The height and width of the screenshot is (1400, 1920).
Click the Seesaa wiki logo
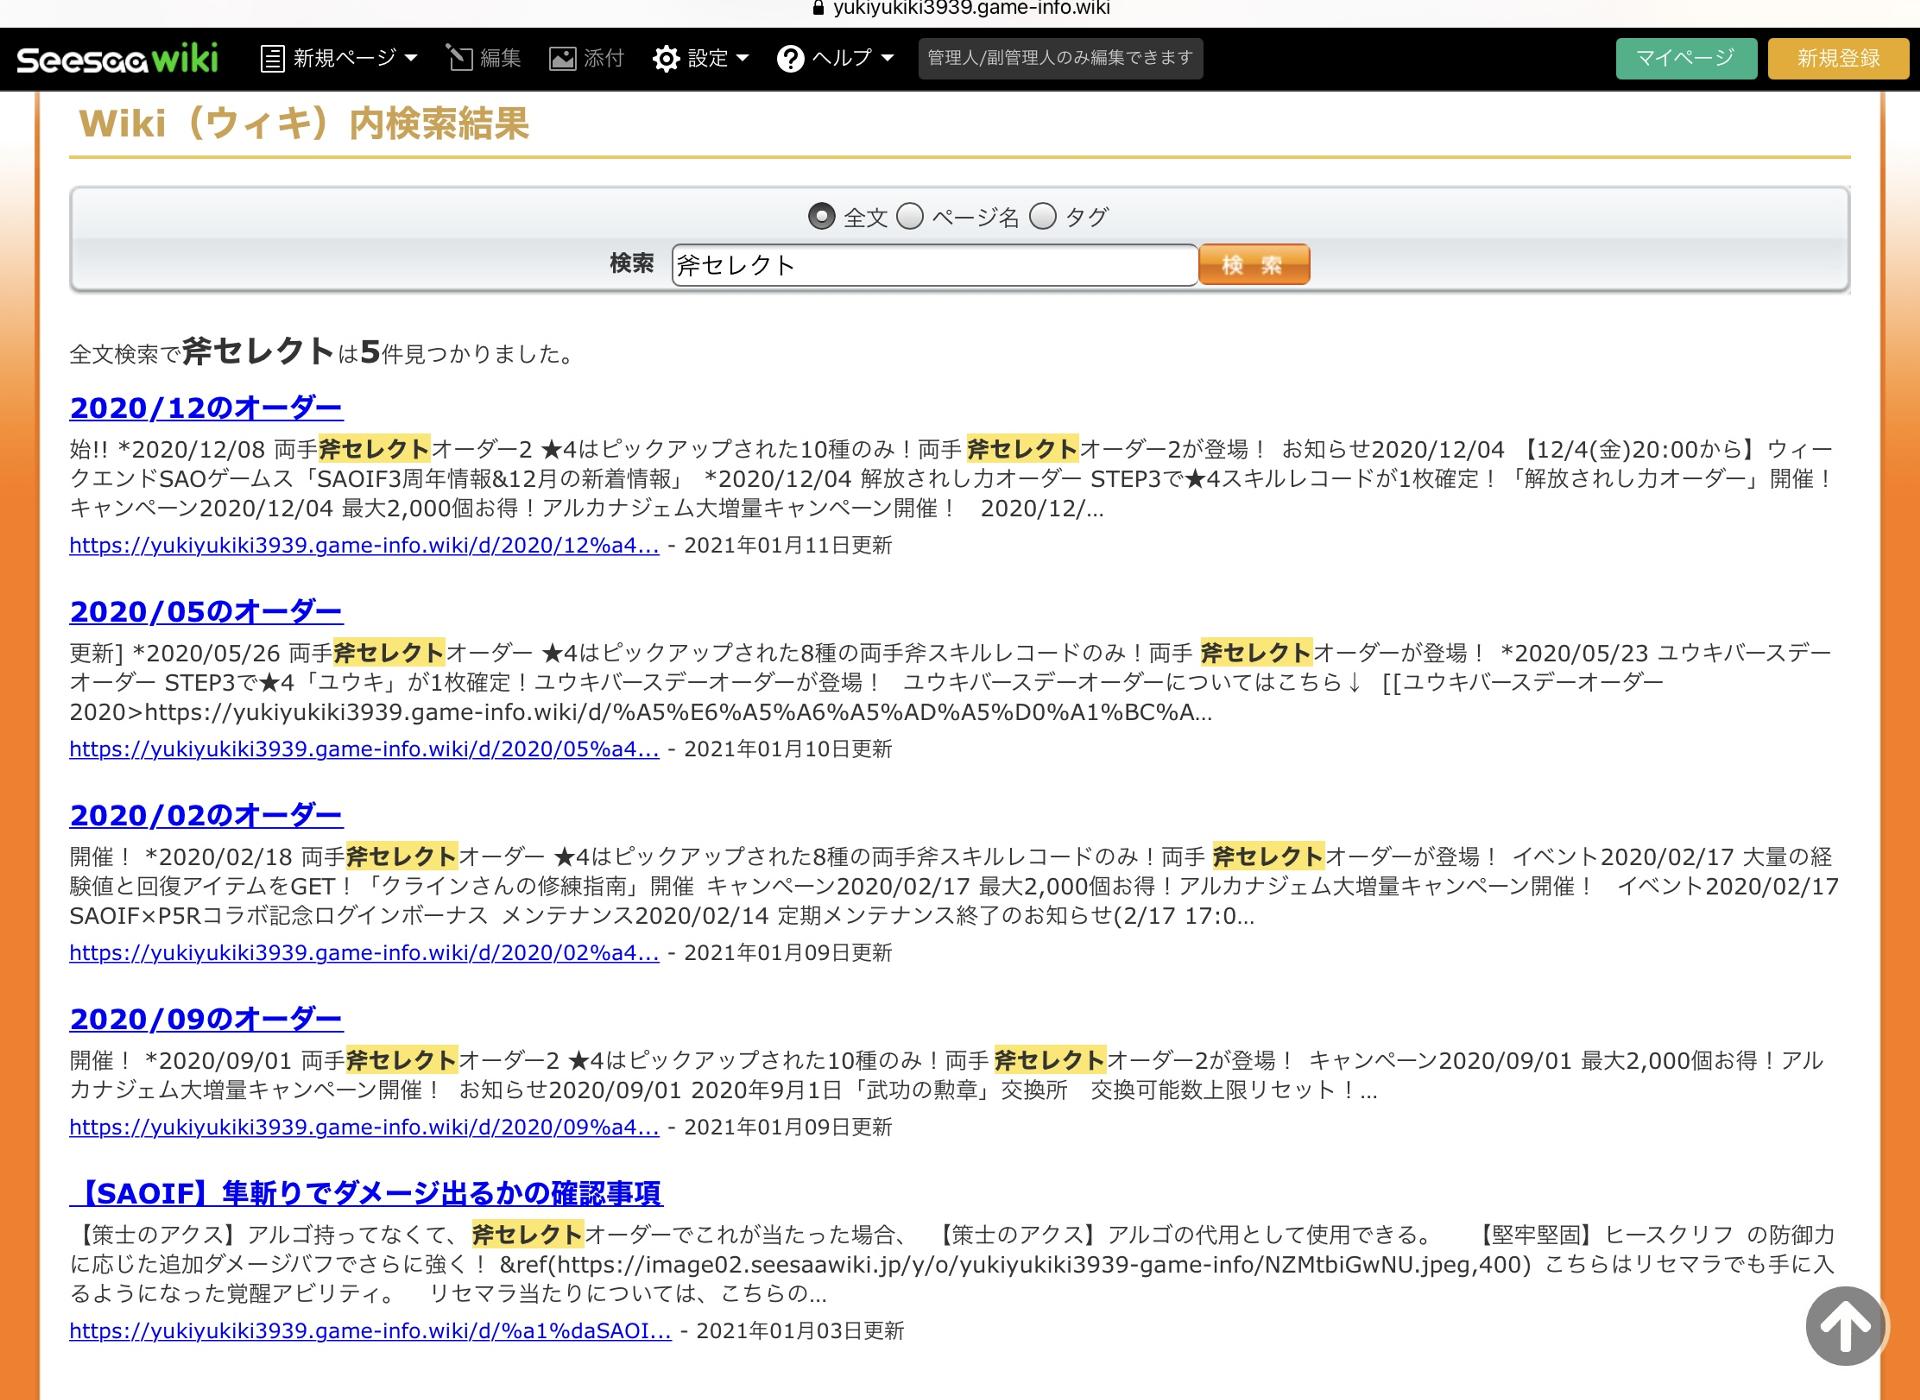117,59
